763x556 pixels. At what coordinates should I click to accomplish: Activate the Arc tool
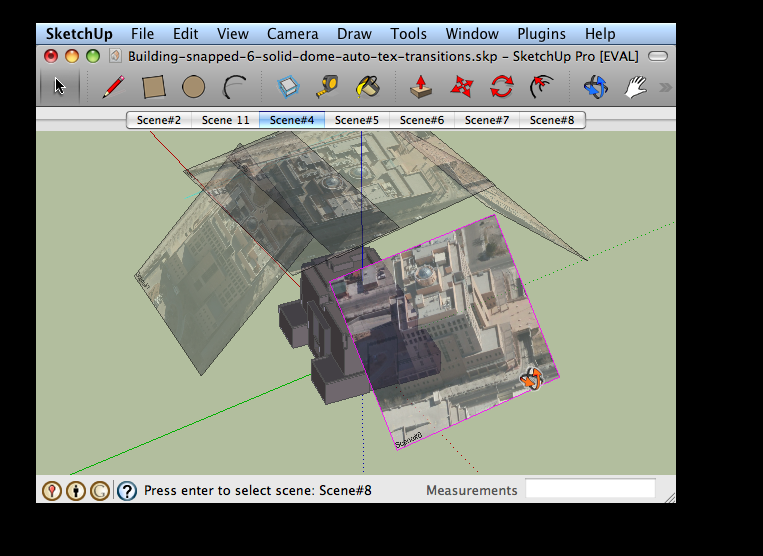pos(234,87)
